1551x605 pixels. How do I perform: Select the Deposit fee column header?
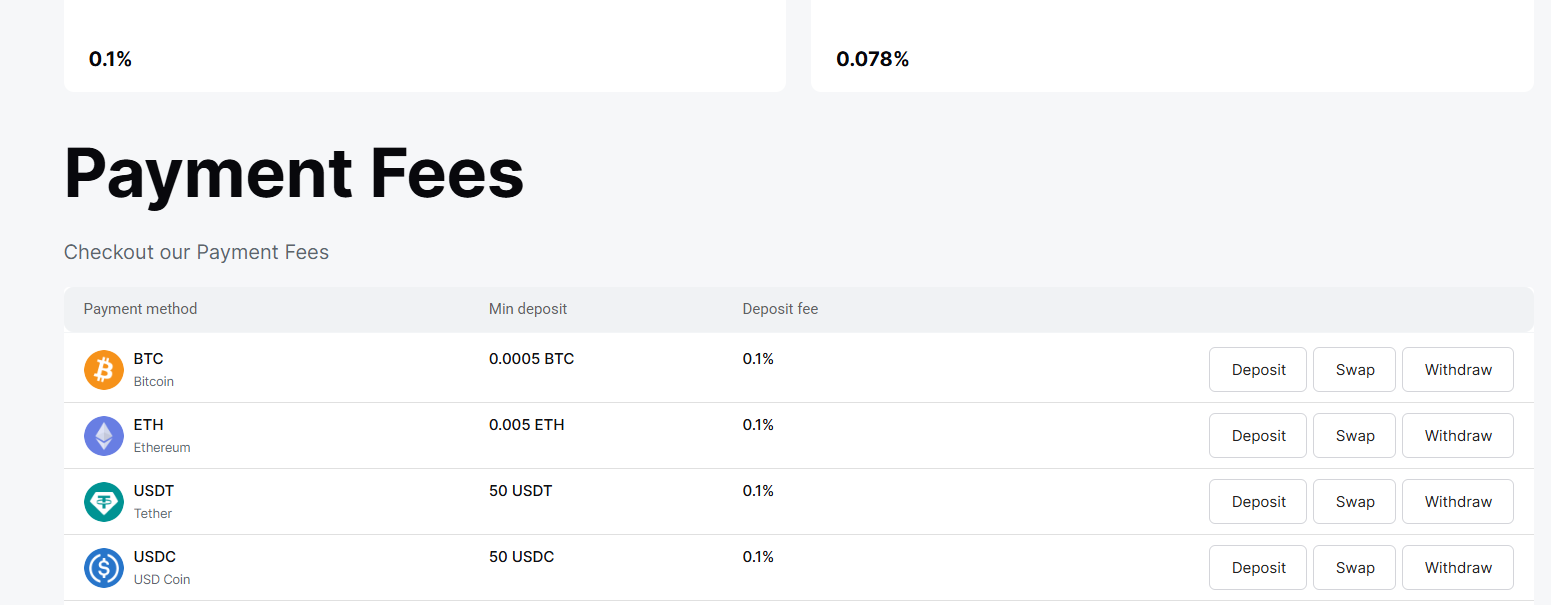tap(780, 309)
